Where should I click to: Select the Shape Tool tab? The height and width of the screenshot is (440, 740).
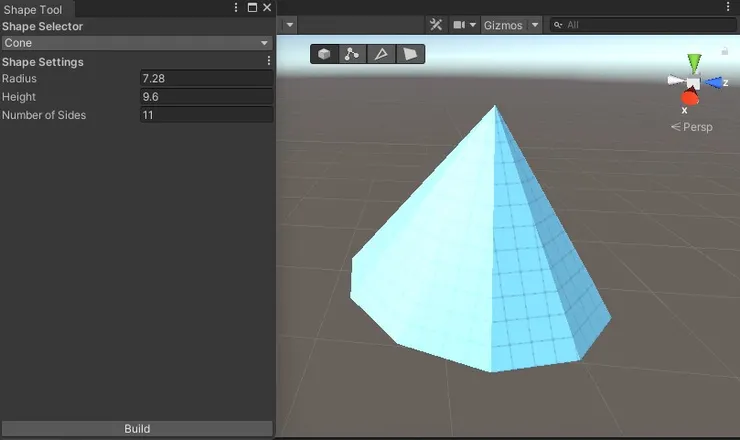(33, 9)
